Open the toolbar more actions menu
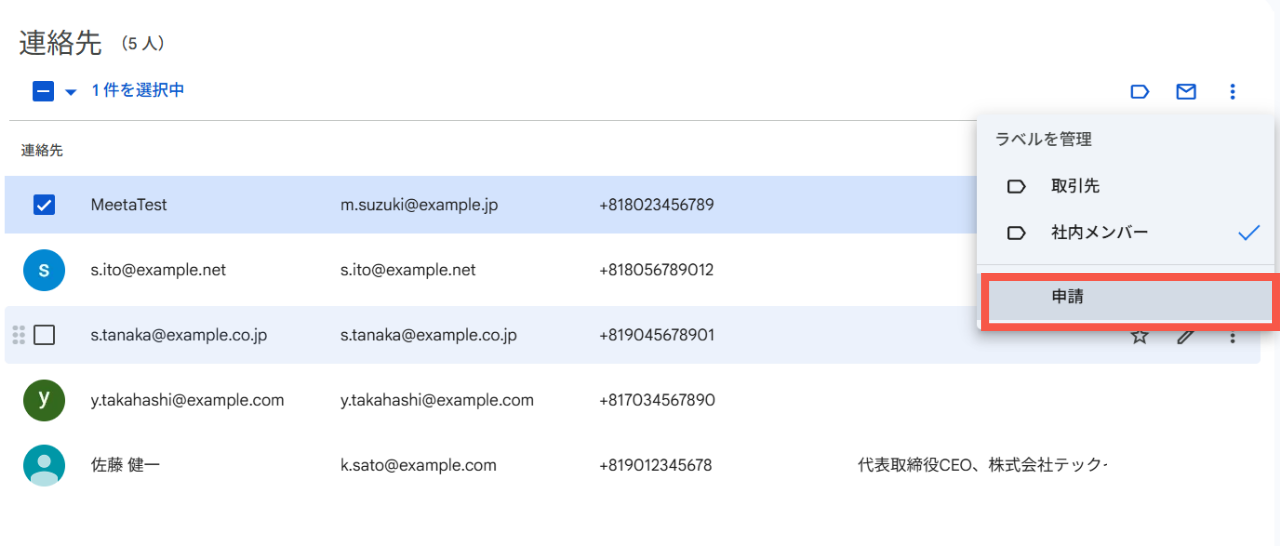Image resolution: width=1280 pixels, height=547 pixels. [x=1232, y=92]
